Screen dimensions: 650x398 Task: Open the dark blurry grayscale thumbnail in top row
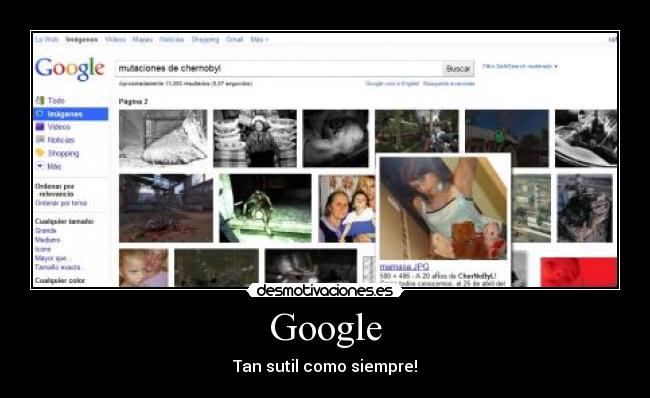335,138
